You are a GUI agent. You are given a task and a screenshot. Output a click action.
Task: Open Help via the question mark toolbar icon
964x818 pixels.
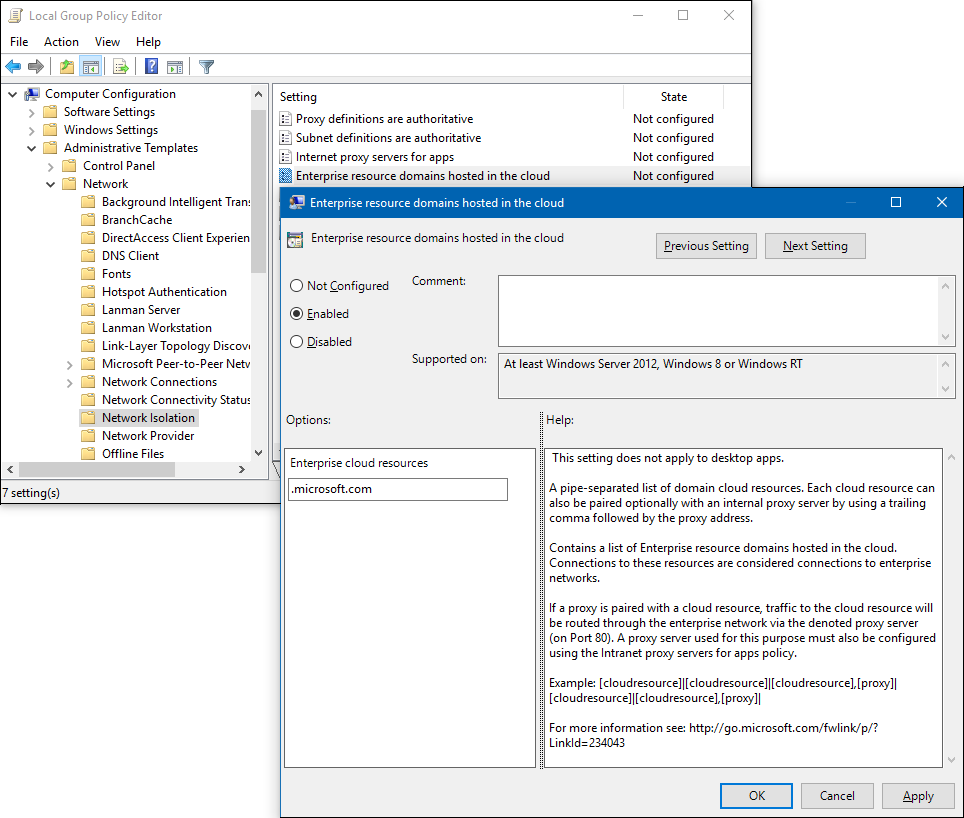tap(150, 66)
